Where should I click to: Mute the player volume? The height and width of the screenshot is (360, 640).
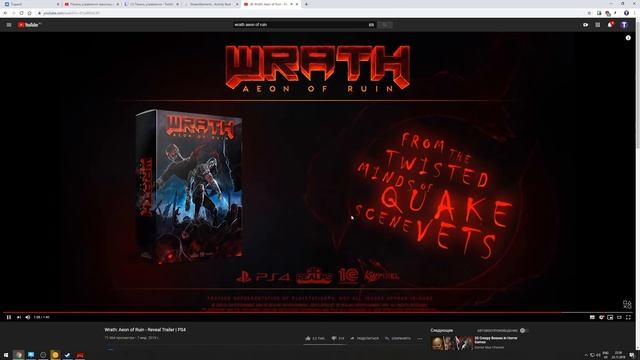[x=28, y=317]
